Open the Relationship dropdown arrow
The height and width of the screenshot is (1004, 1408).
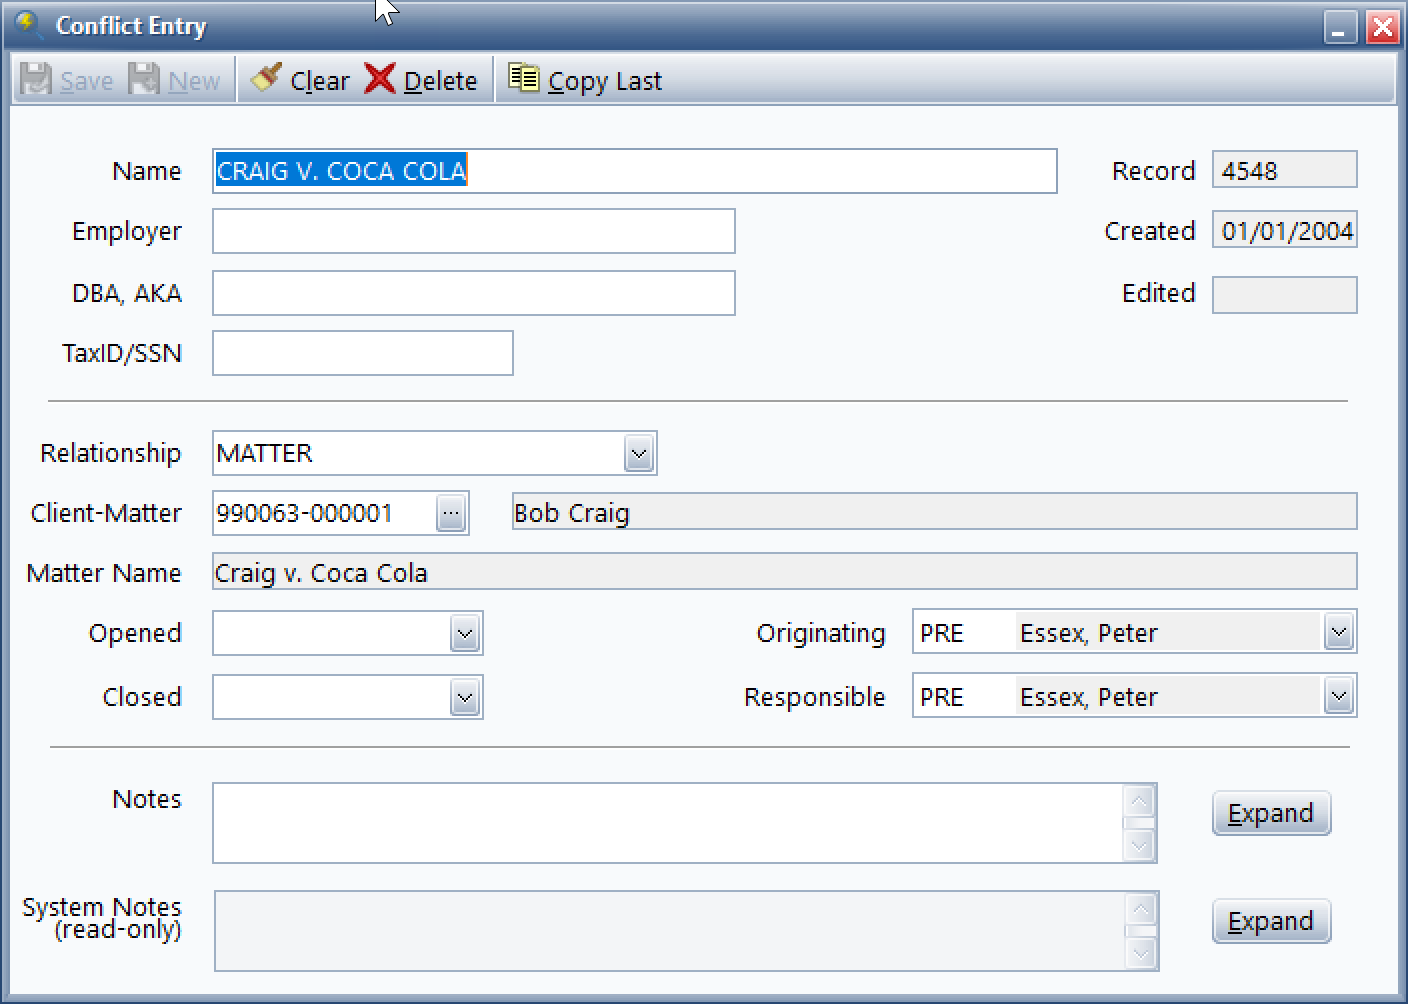click(x=639, y=453)
